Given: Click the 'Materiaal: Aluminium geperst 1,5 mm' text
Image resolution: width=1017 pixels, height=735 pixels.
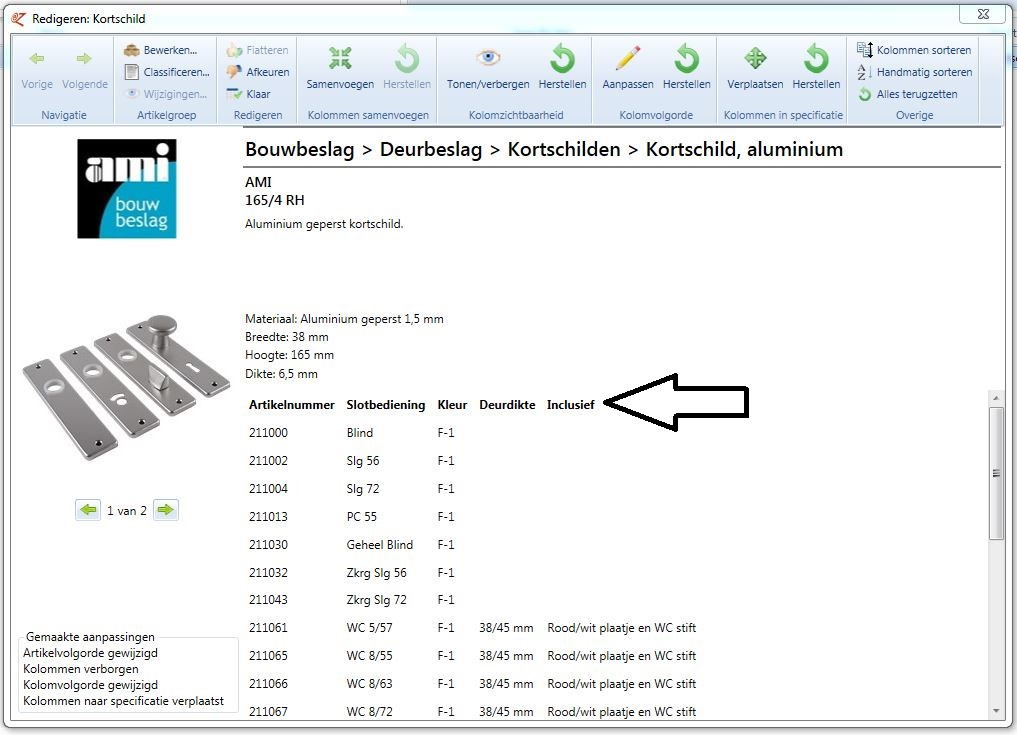Looking at the screenshot, I should 344,319.
